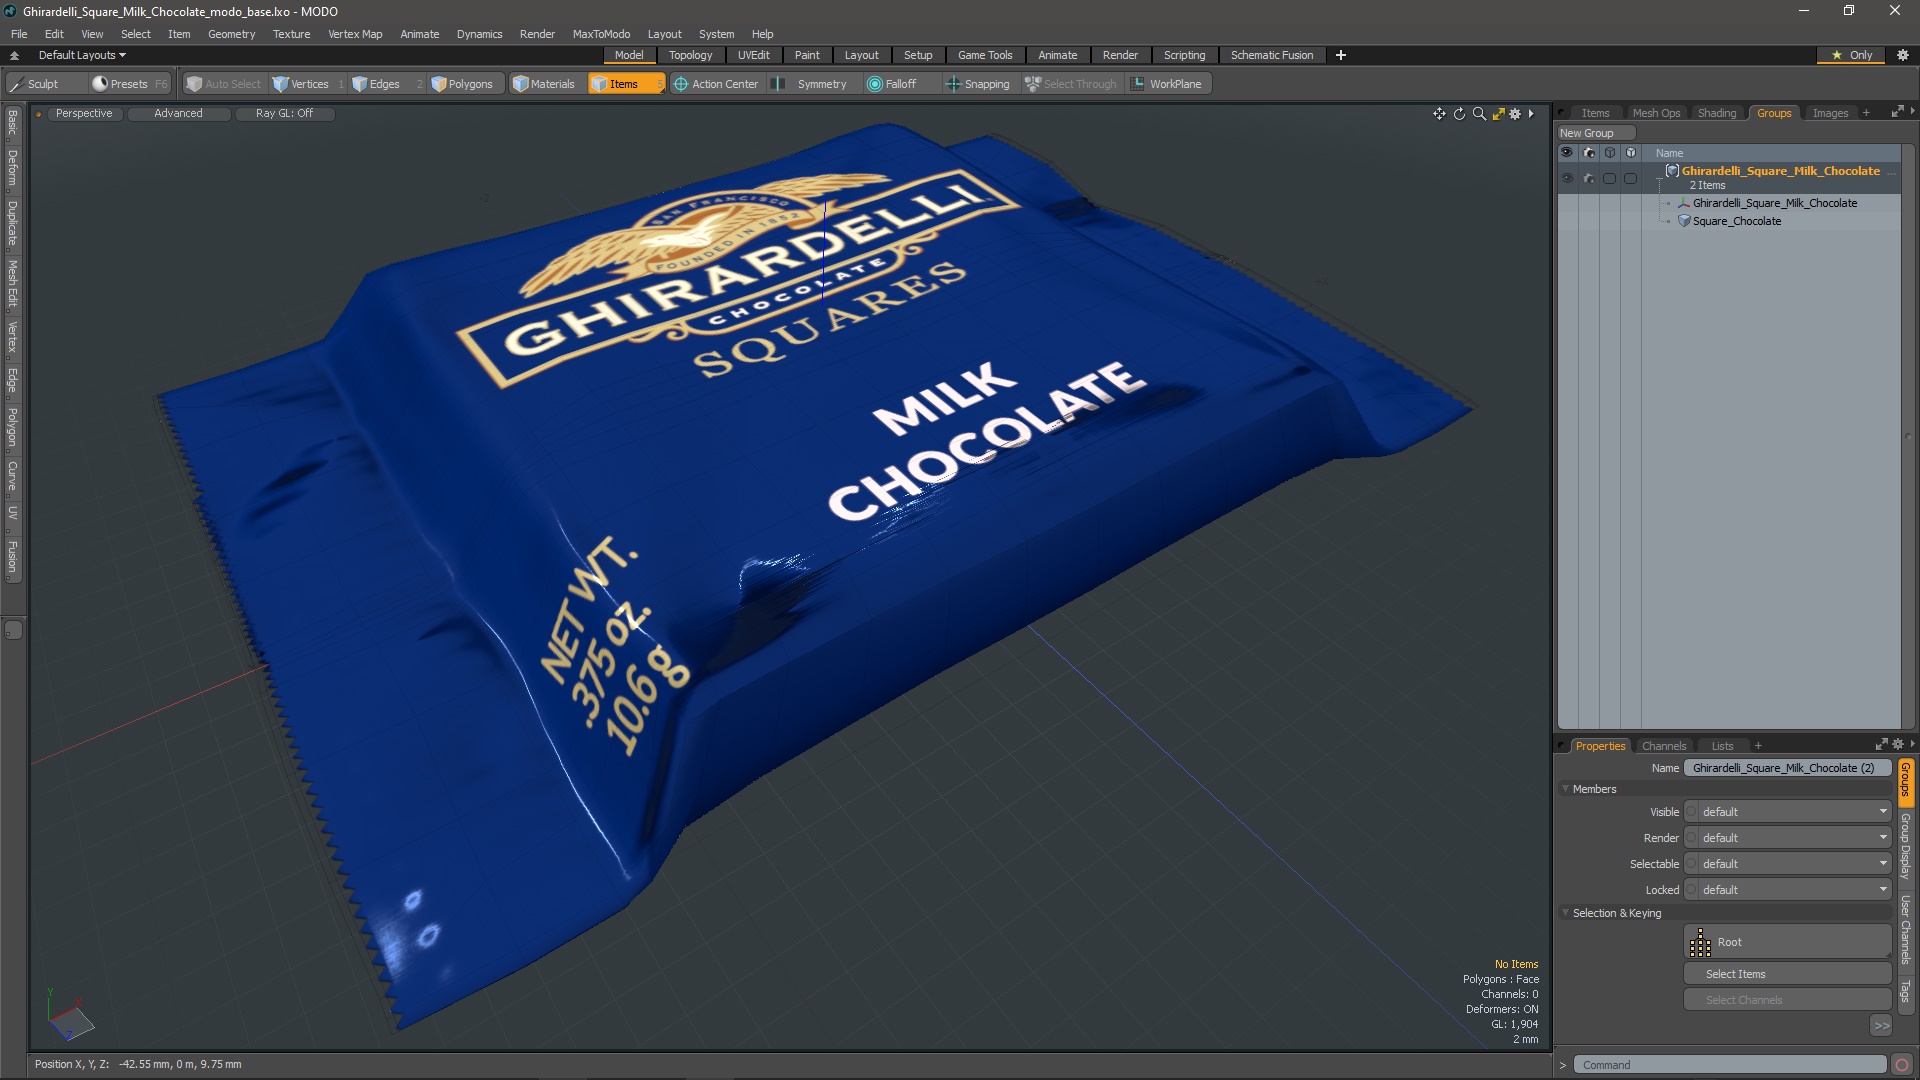Click the group Name field

click(1787, 768)
